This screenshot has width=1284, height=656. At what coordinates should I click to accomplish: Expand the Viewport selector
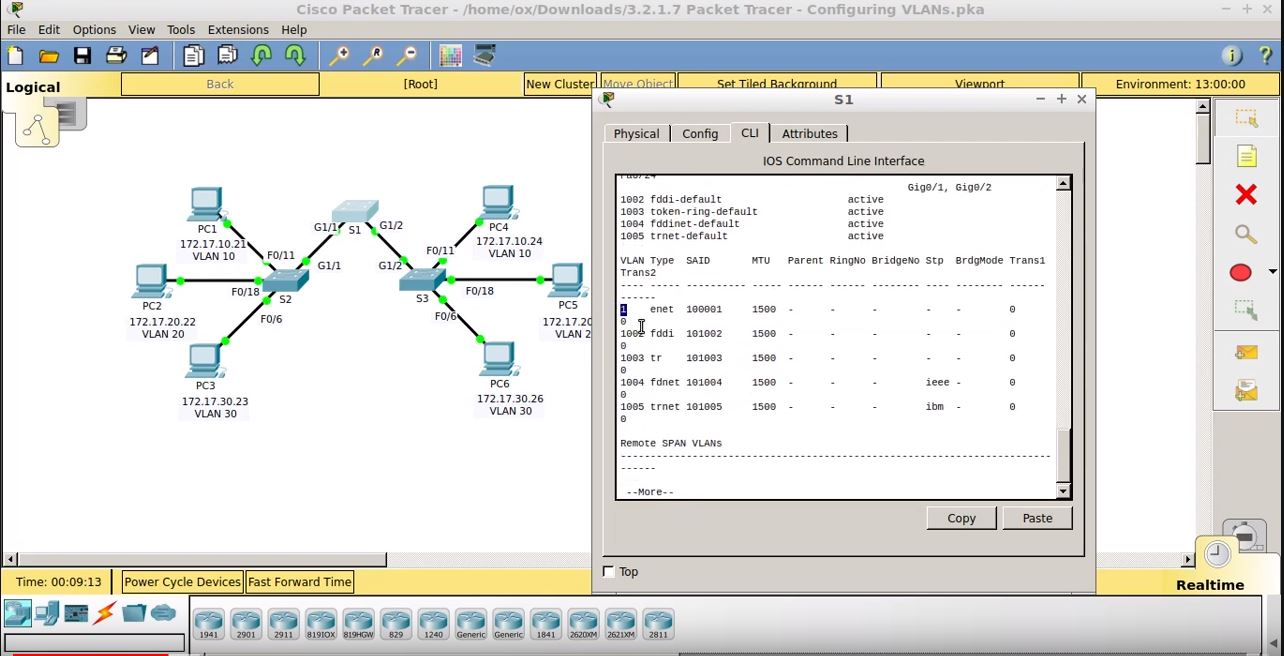(980, 83)
